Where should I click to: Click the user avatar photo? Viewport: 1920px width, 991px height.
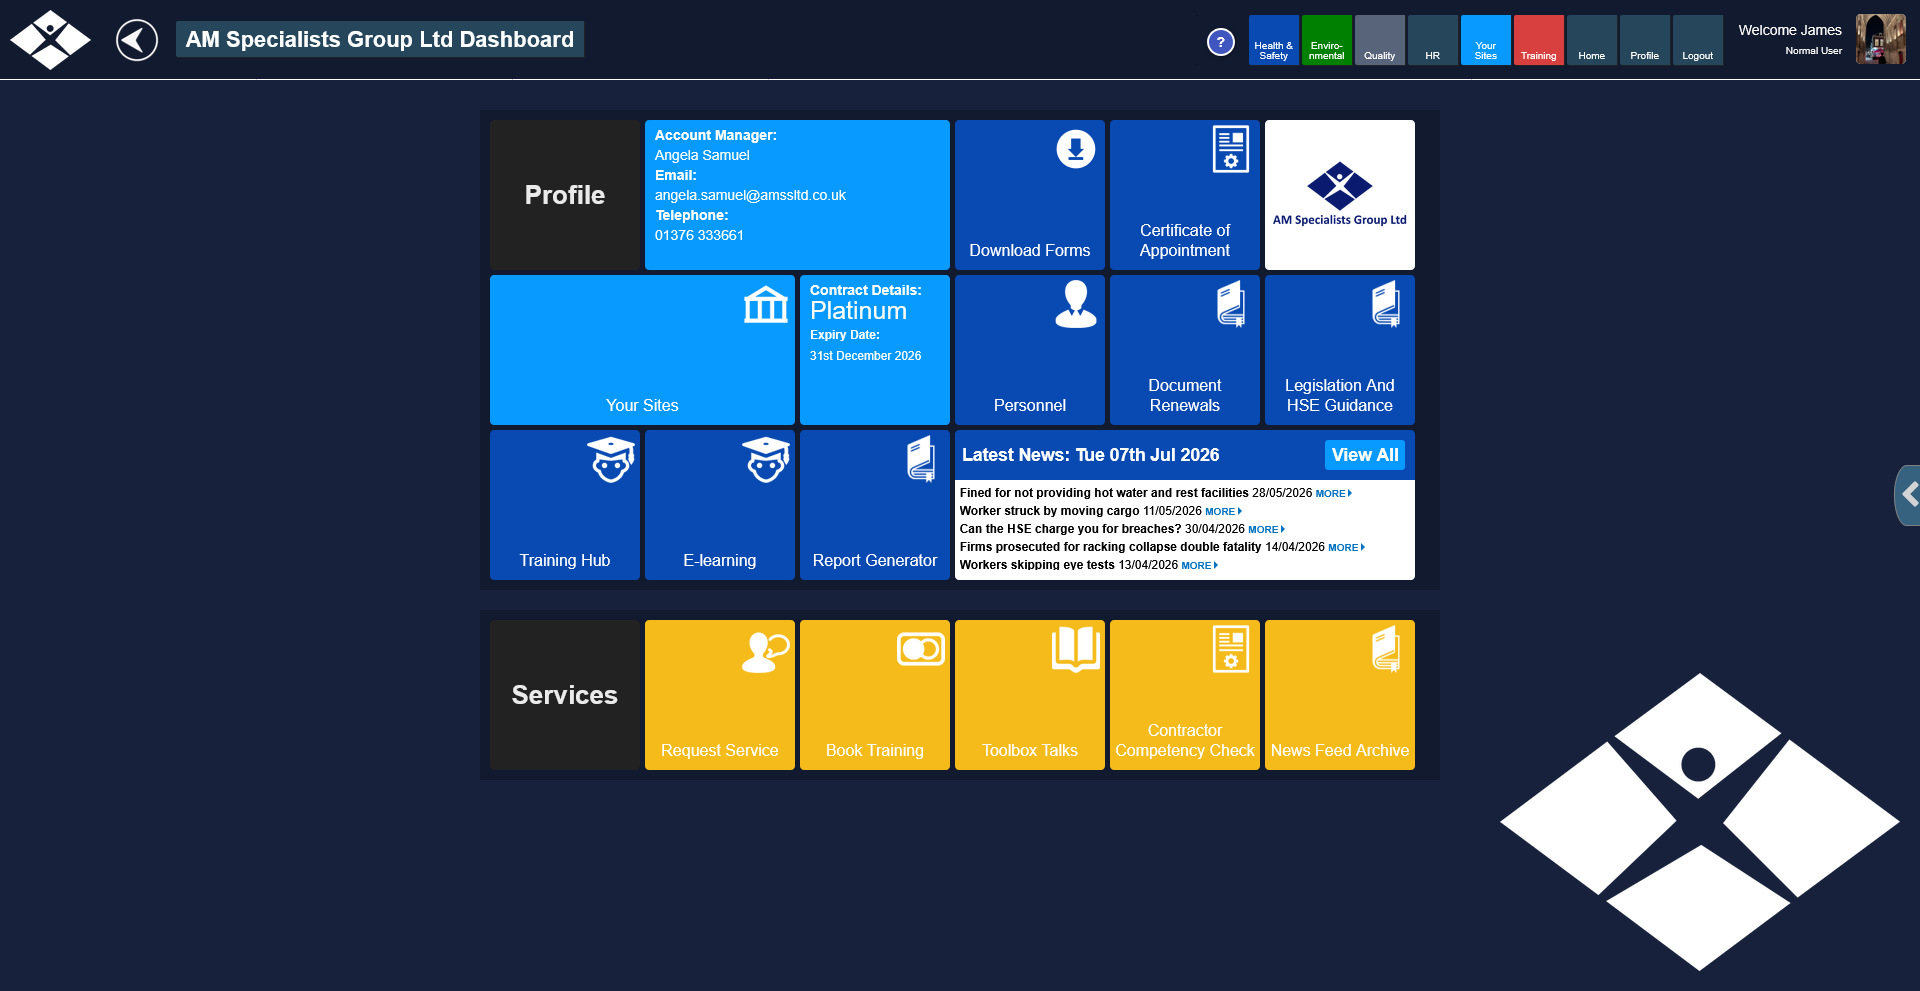[1881, 39]
